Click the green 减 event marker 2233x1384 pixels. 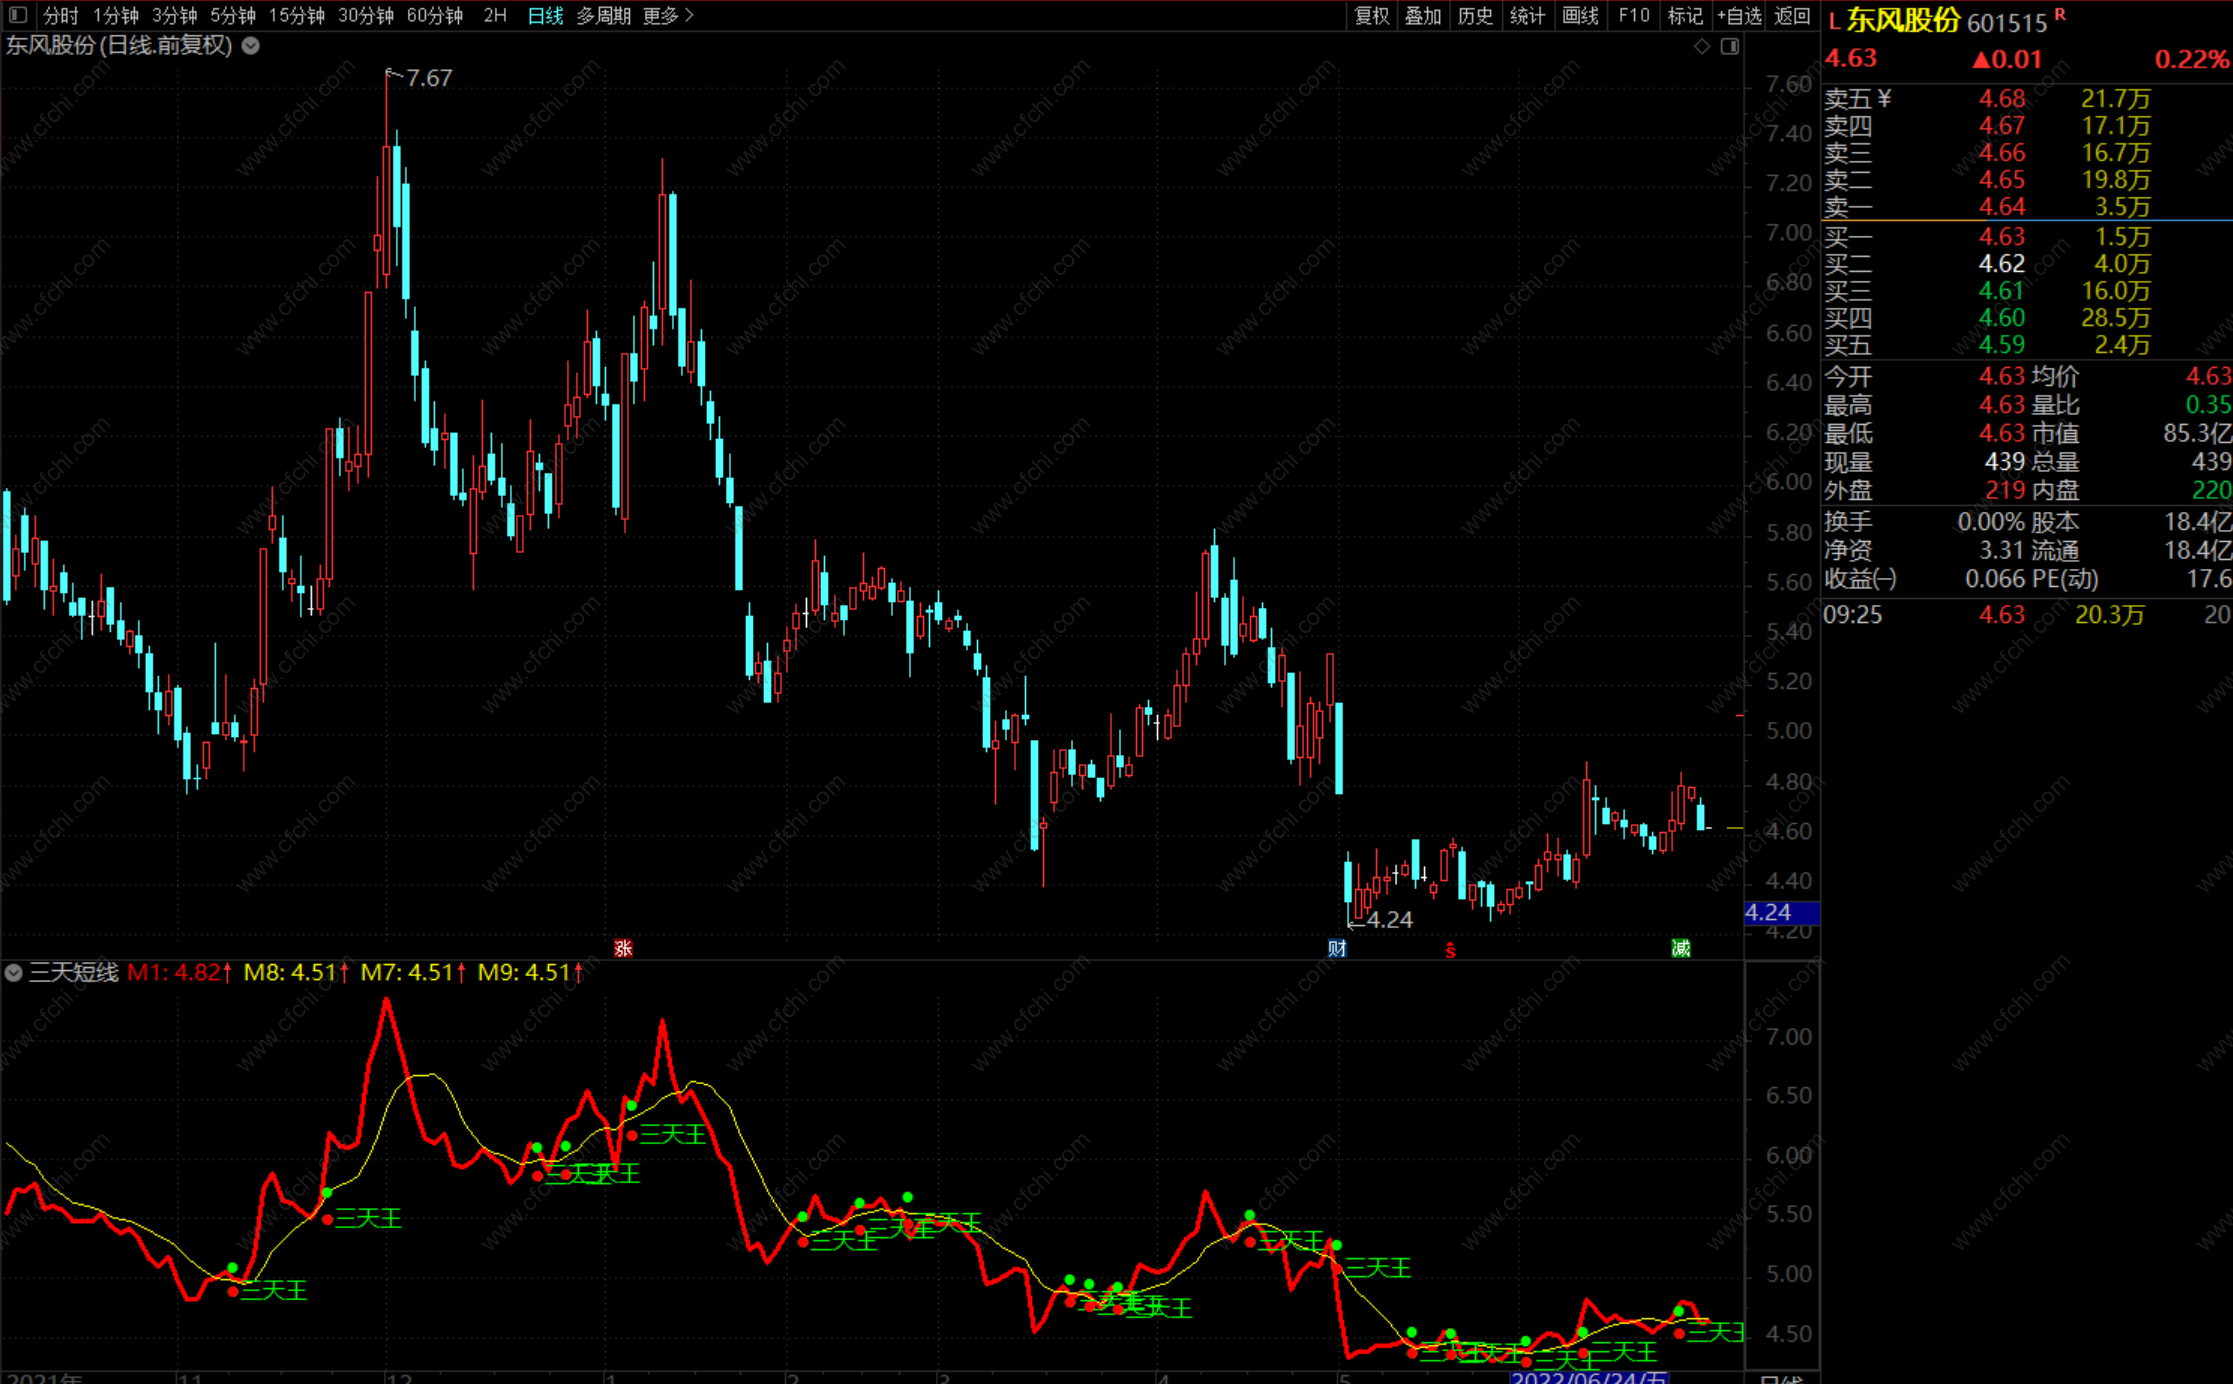1681,948
